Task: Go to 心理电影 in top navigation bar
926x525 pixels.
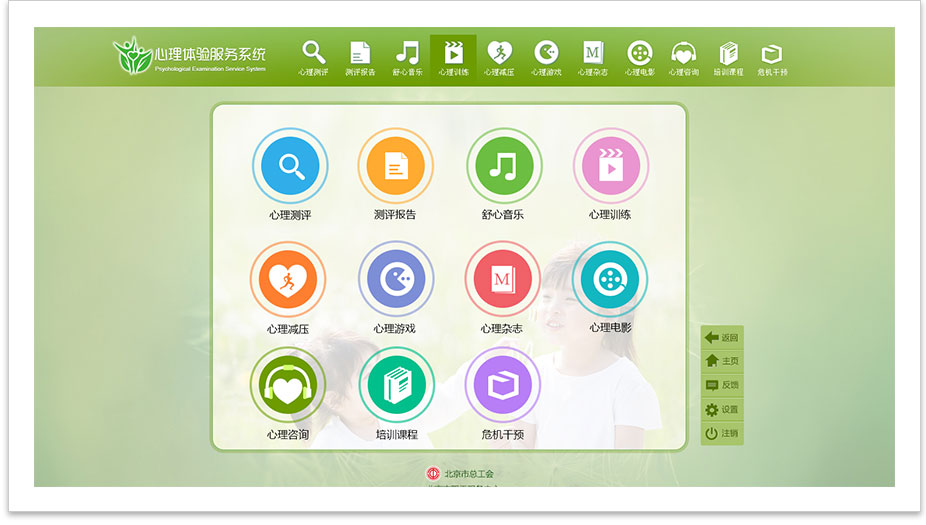Action: click(639, 59)
